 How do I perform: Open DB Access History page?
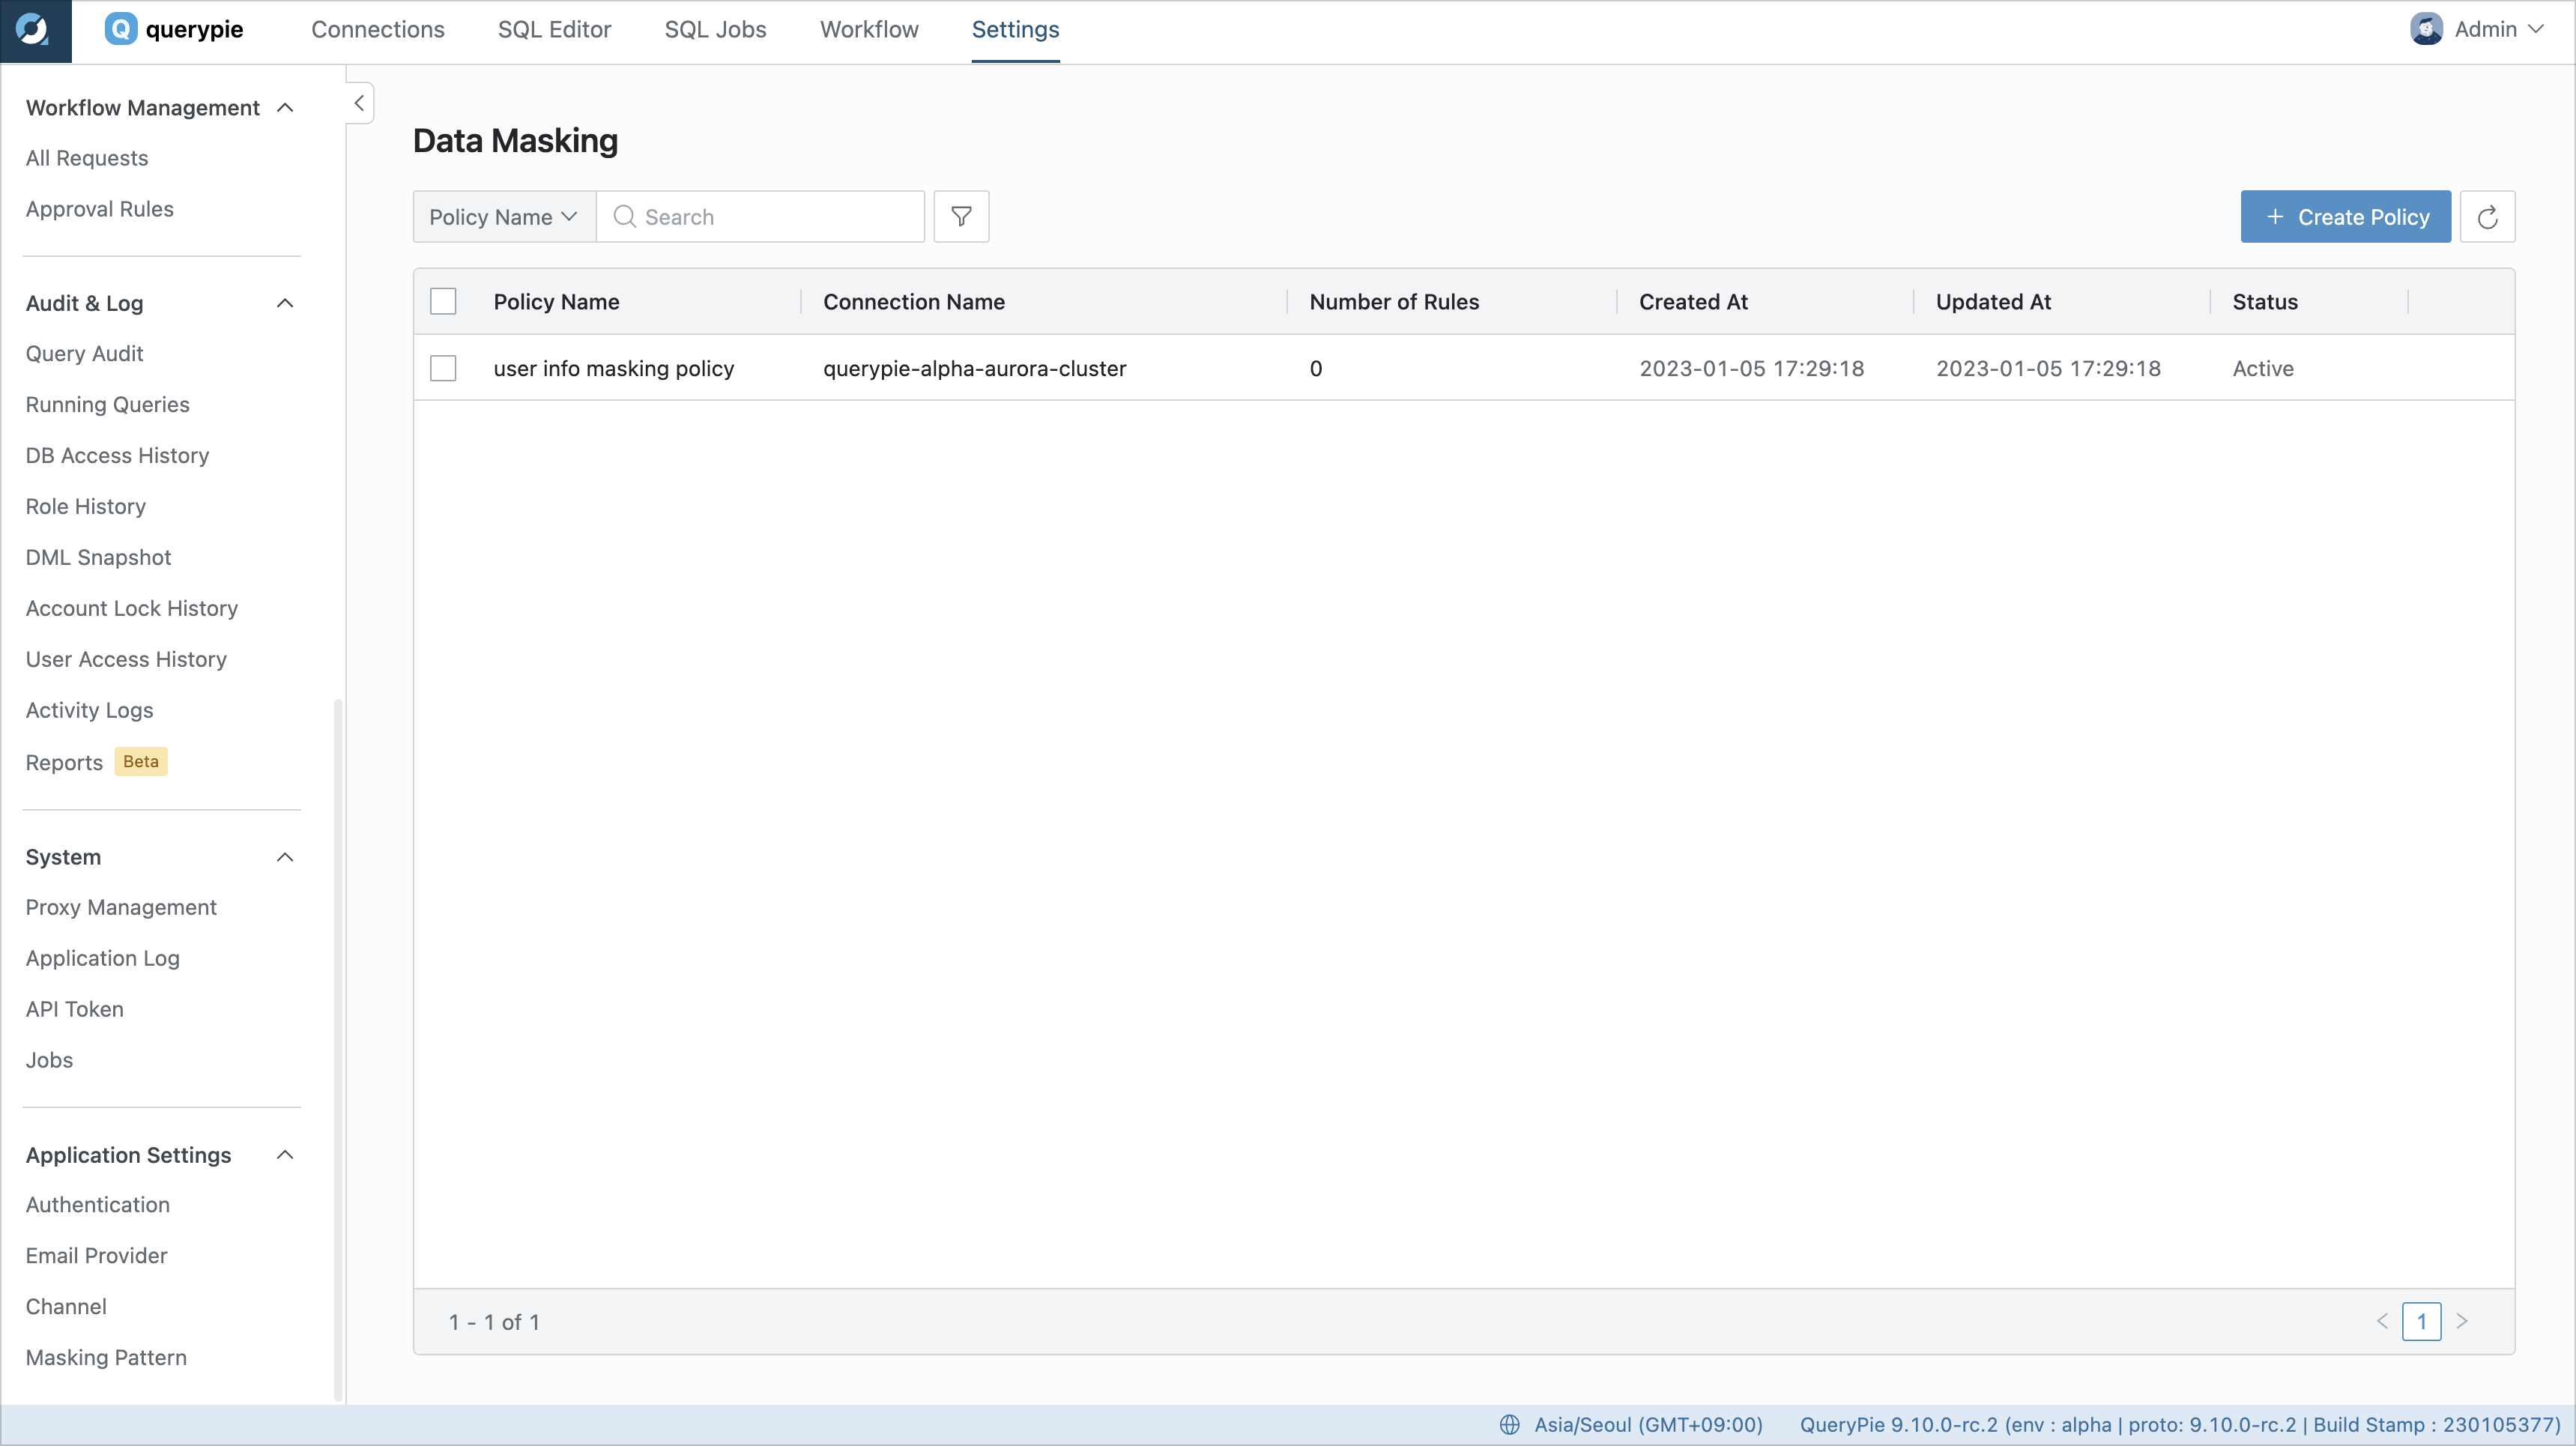(x=118, y=455)
